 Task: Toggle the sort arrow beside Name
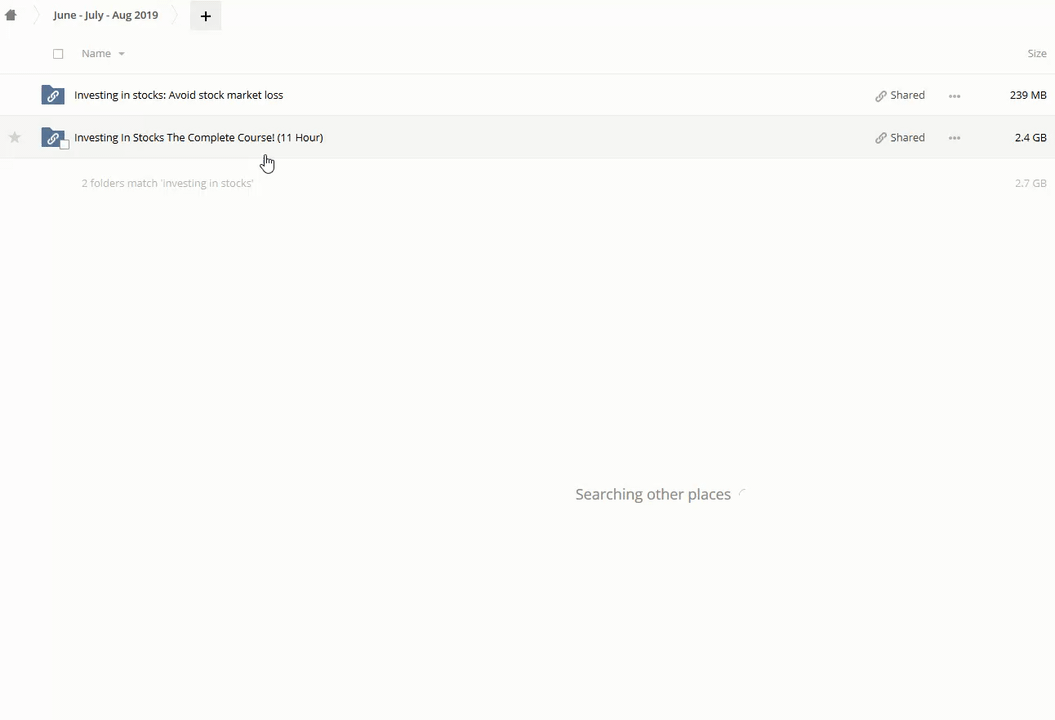pyautogui.click(x=122, y=54)
